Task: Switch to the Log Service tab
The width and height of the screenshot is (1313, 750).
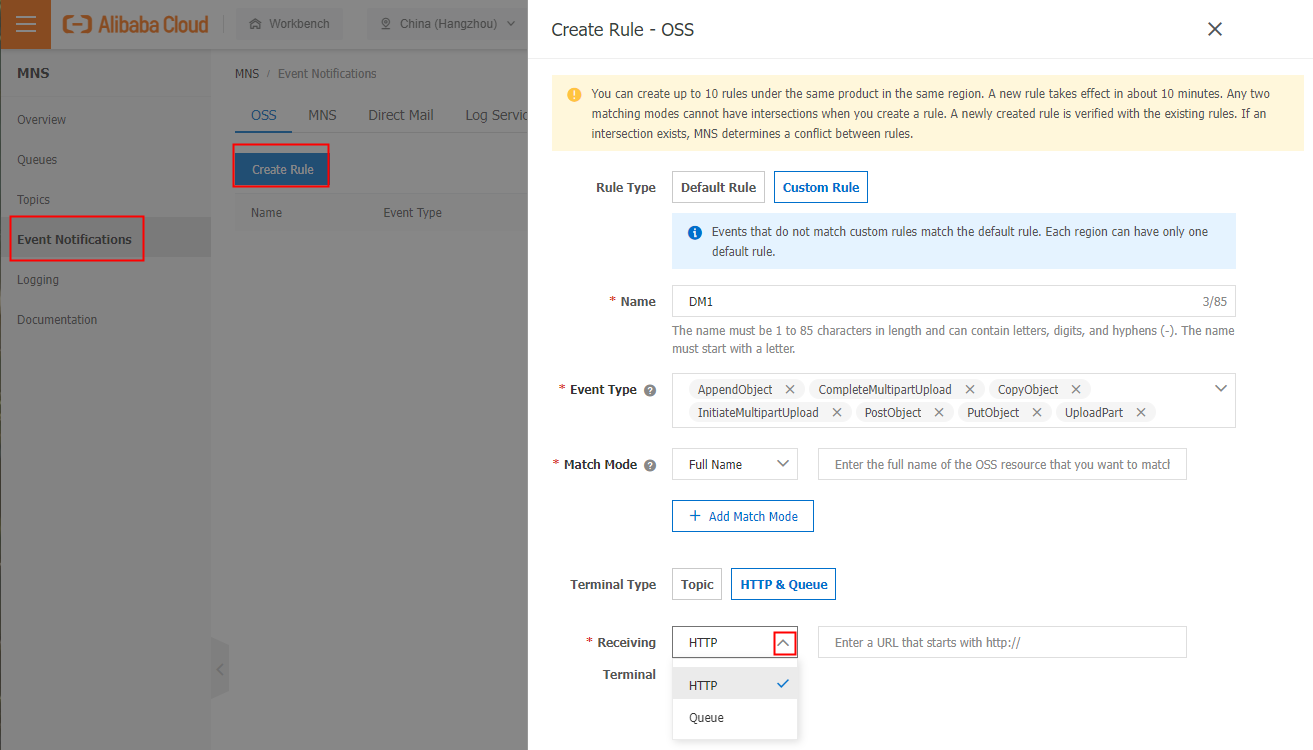Action: point(497,115)
